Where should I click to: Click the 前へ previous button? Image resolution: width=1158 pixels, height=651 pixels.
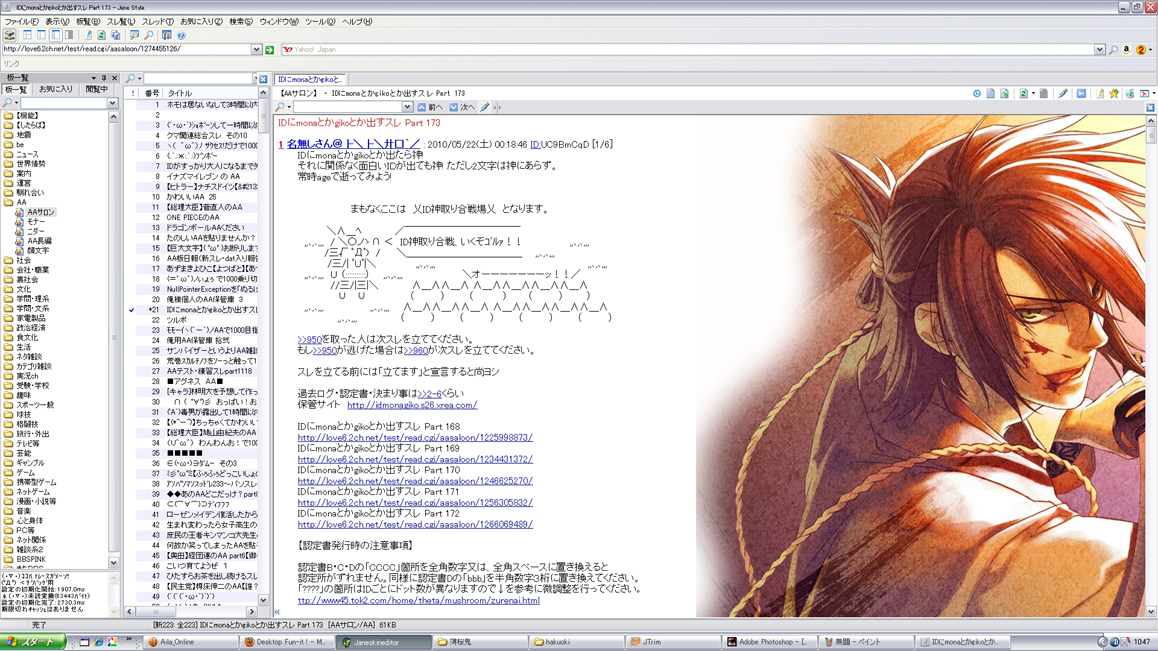431,108
